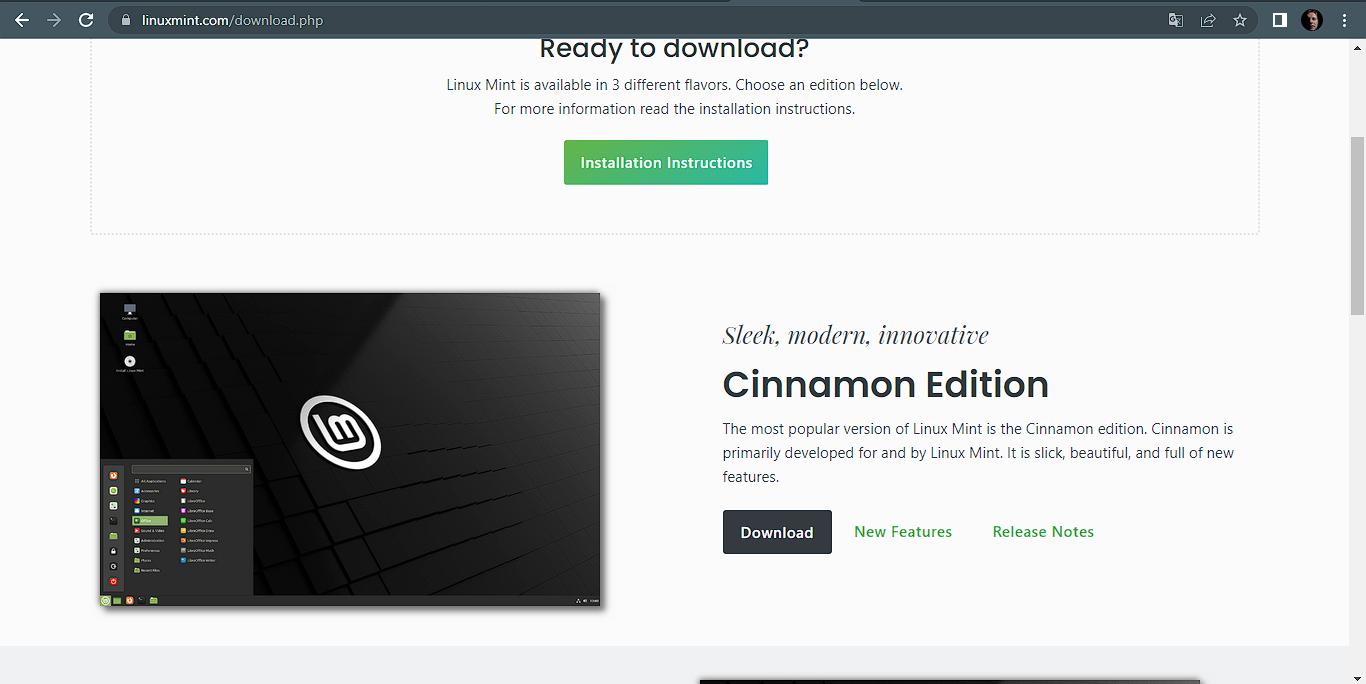Click the browser forward arrow

tap(54, 20)
